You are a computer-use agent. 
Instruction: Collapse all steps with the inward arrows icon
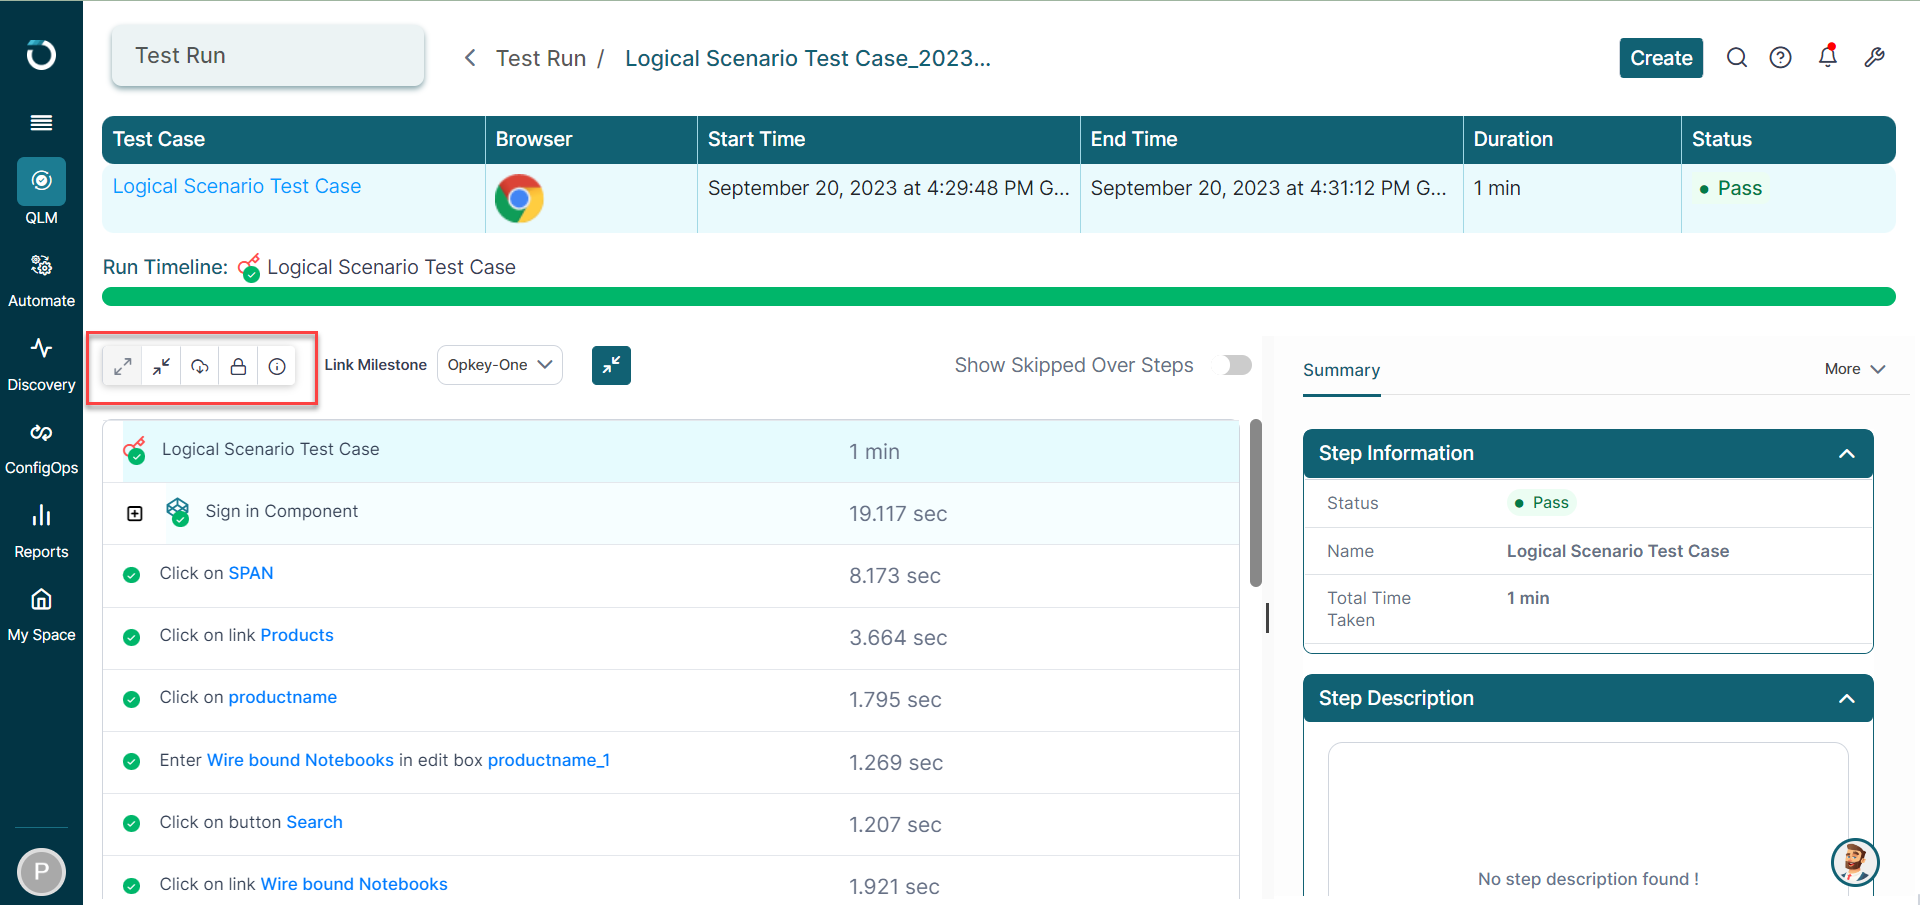[x=161, y=367]
